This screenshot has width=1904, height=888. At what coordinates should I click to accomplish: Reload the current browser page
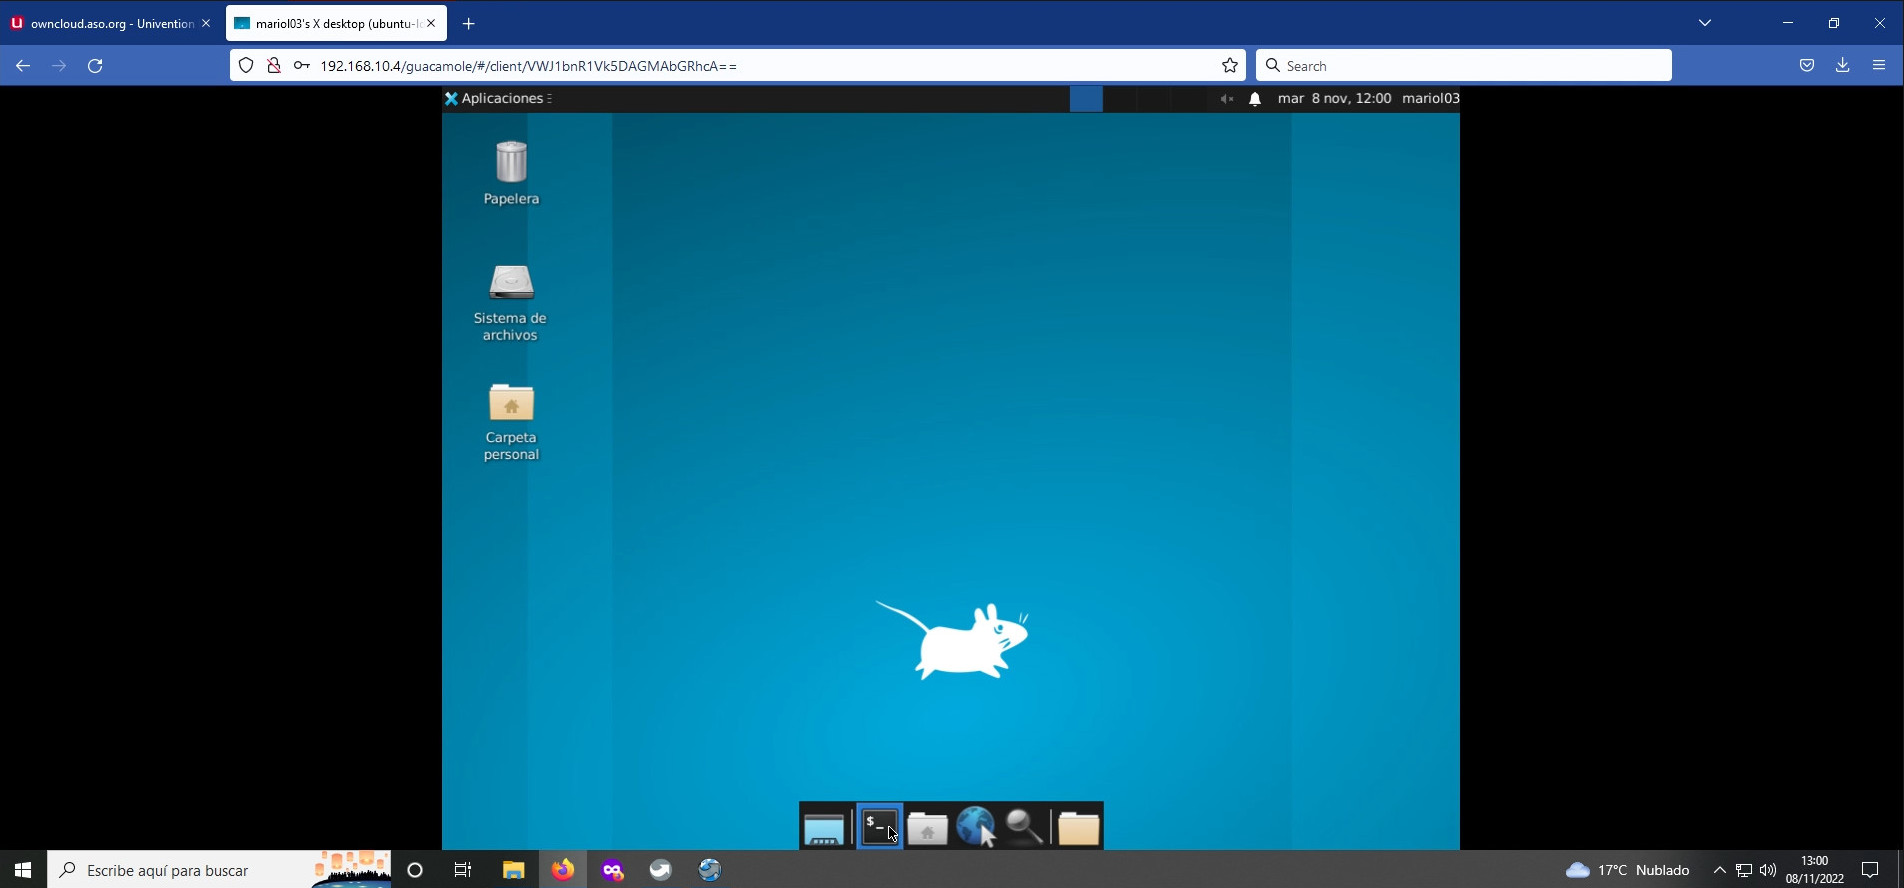tap(95, 66)
